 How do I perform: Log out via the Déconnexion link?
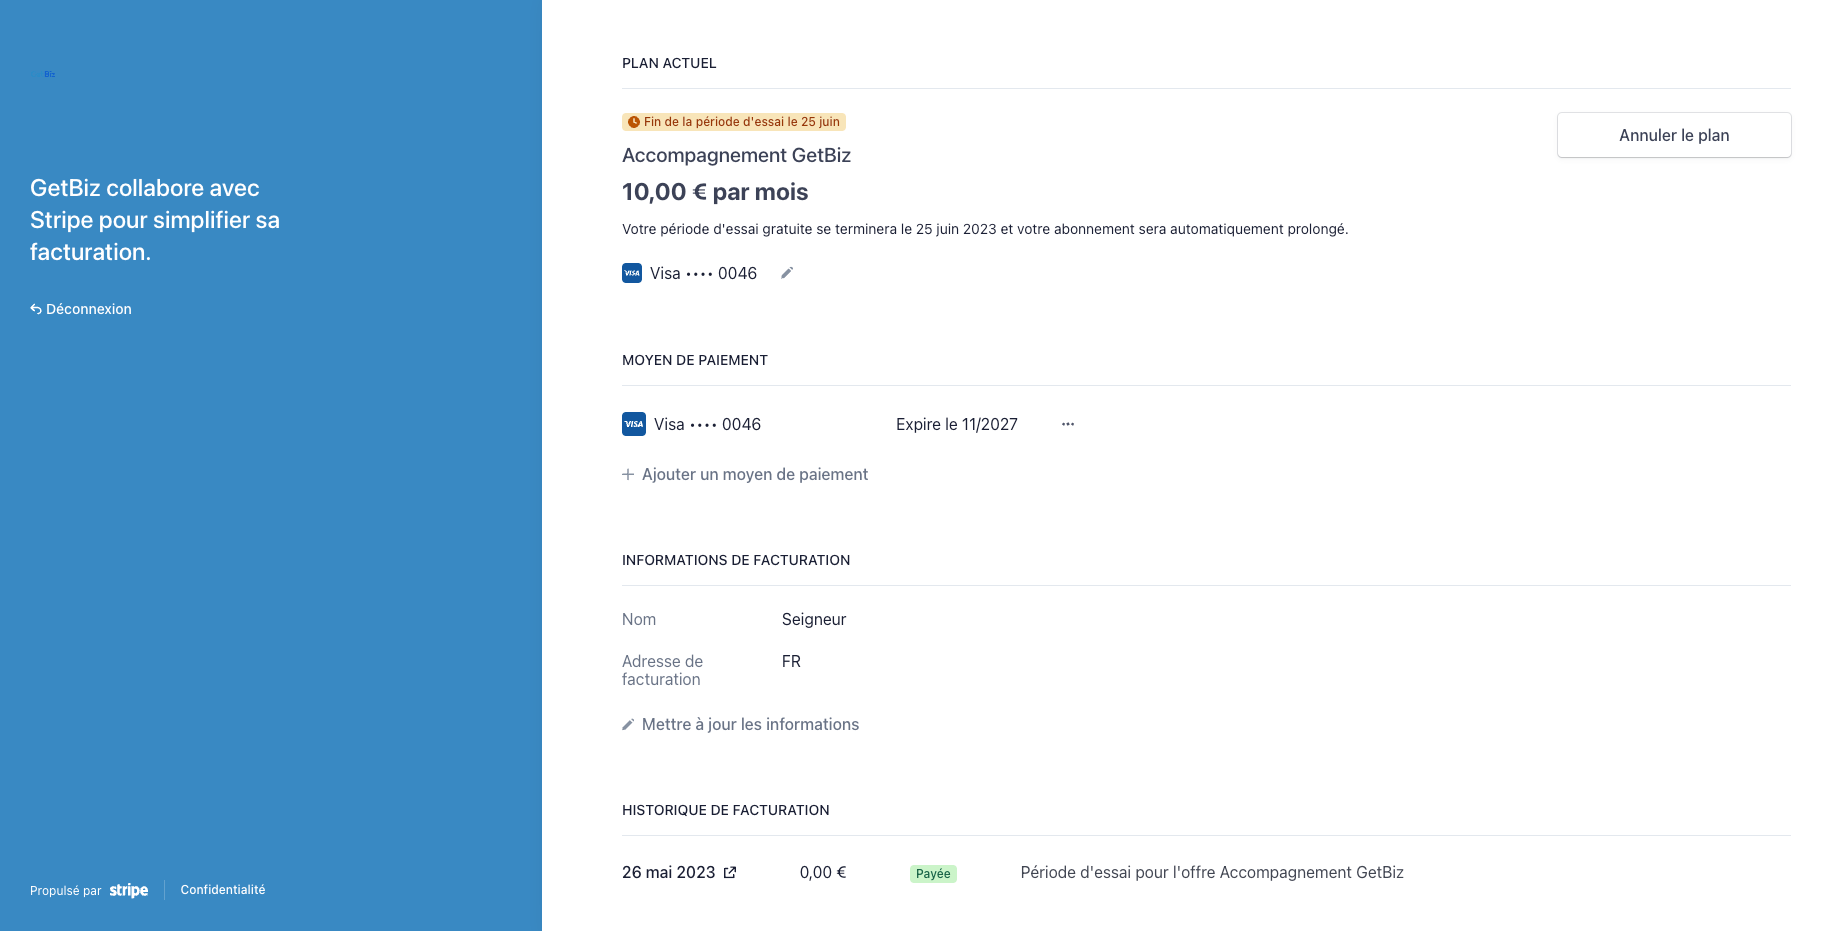click(x=81, y=309)
